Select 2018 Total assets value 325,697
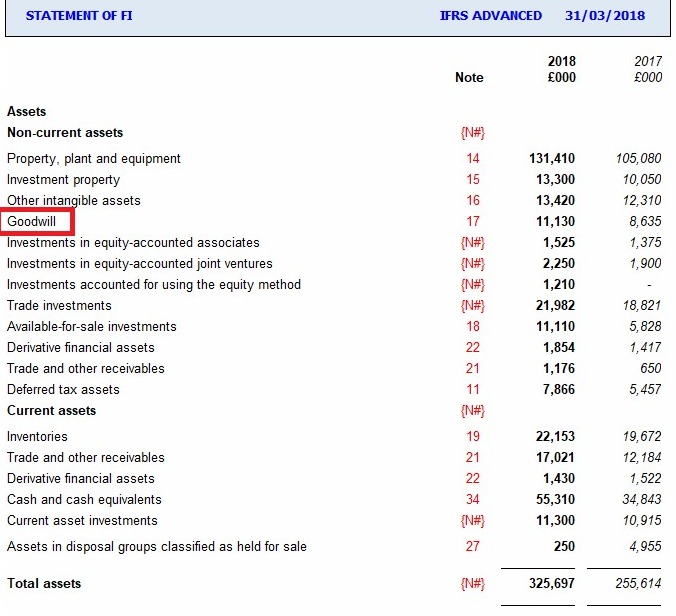The image size is (676, 616). pos(551,584)
